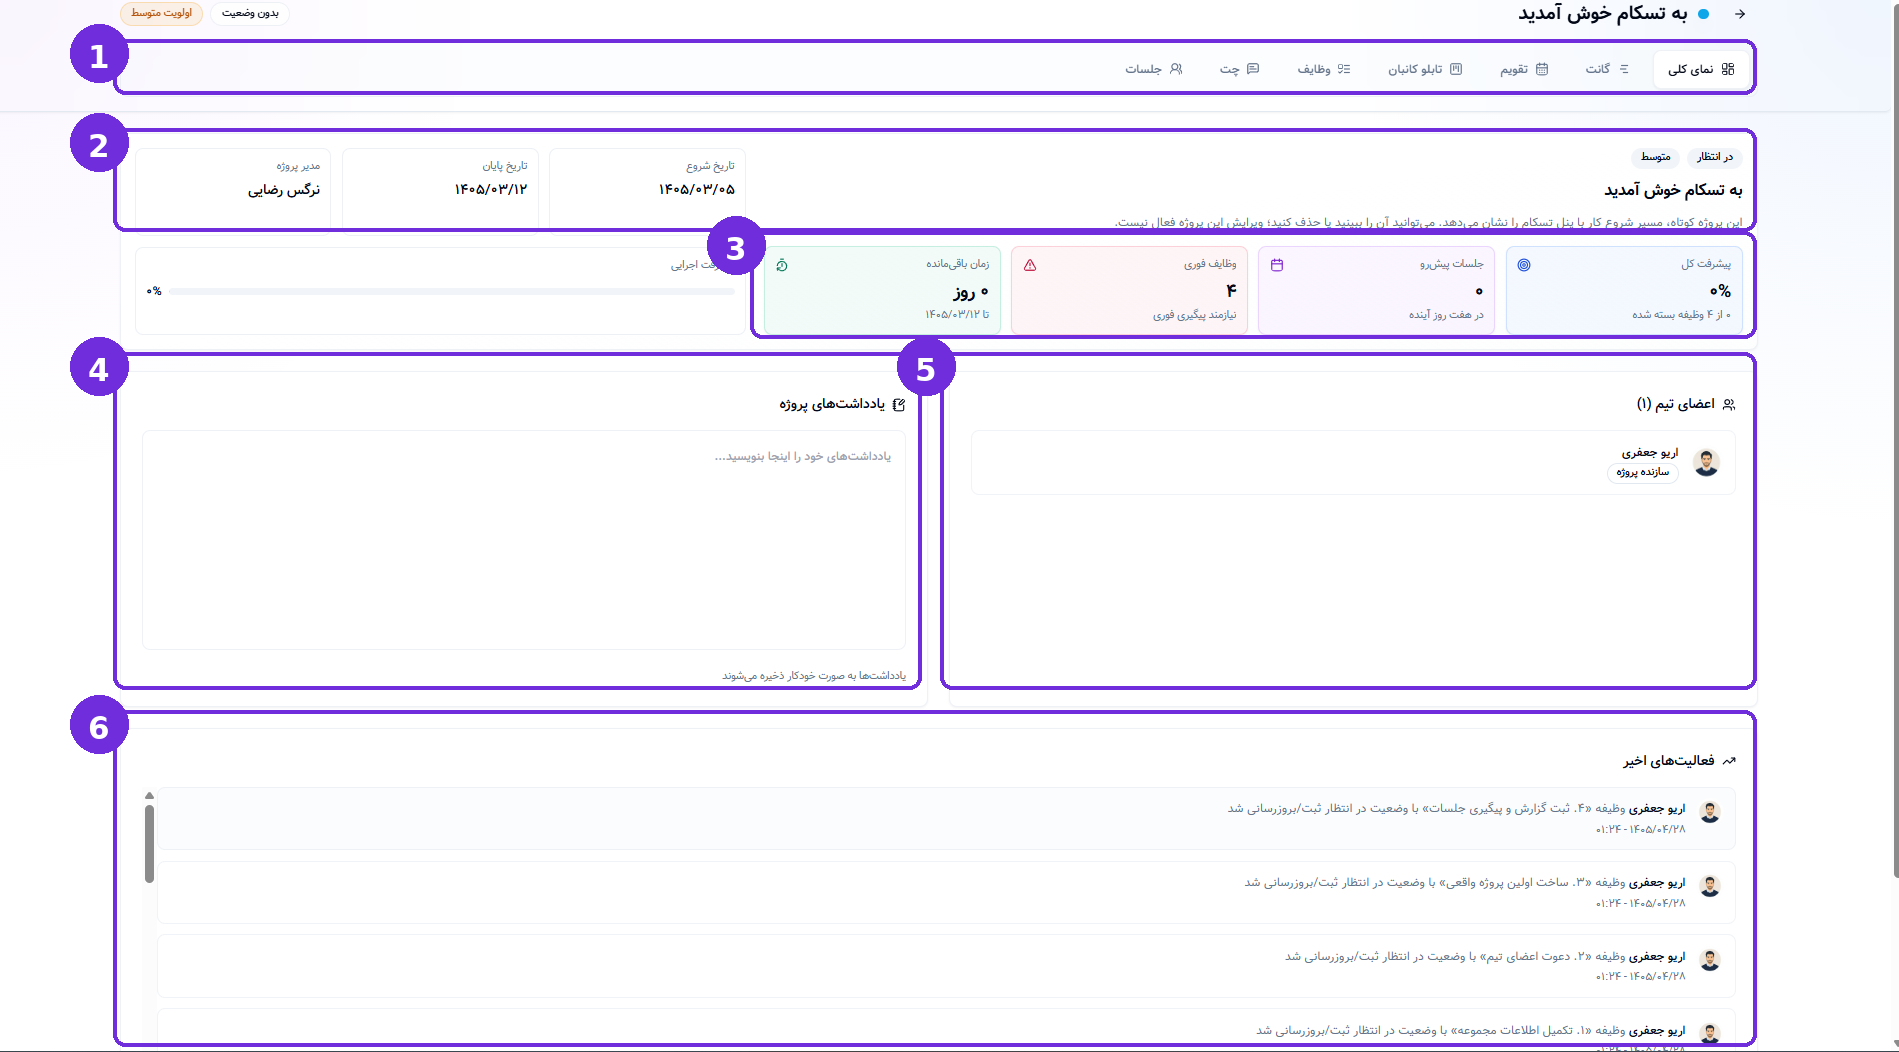Screen dimensions: 1899x1052
Task: Click the calendar icon beside تقویم
Action: point(1542,69)
